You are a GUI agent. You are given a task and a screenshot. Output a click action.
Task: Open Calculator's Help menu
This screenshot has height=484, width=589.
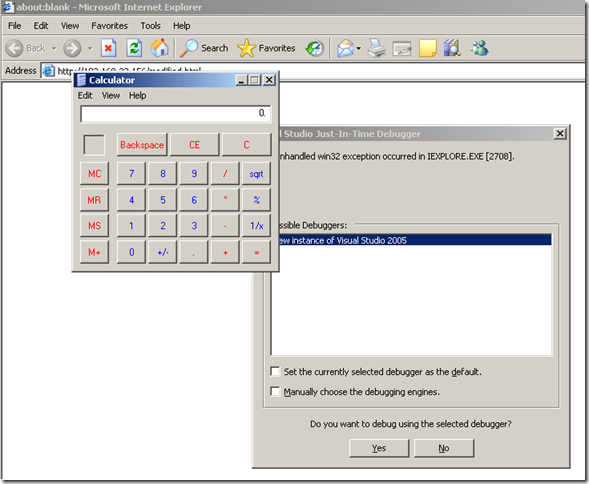coord(137,95)
